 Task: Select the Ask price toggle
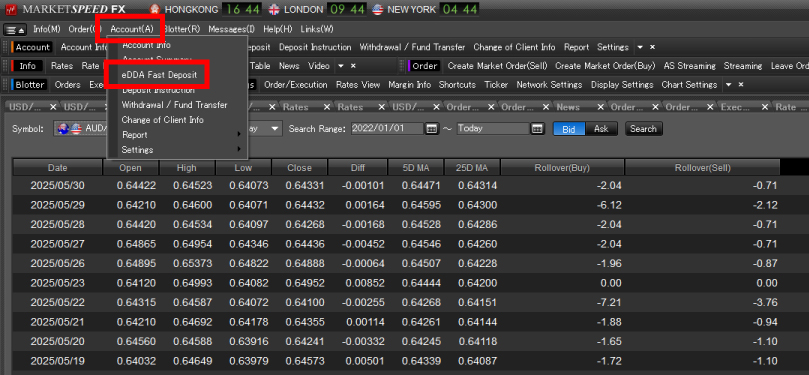(x=601, y=129)
